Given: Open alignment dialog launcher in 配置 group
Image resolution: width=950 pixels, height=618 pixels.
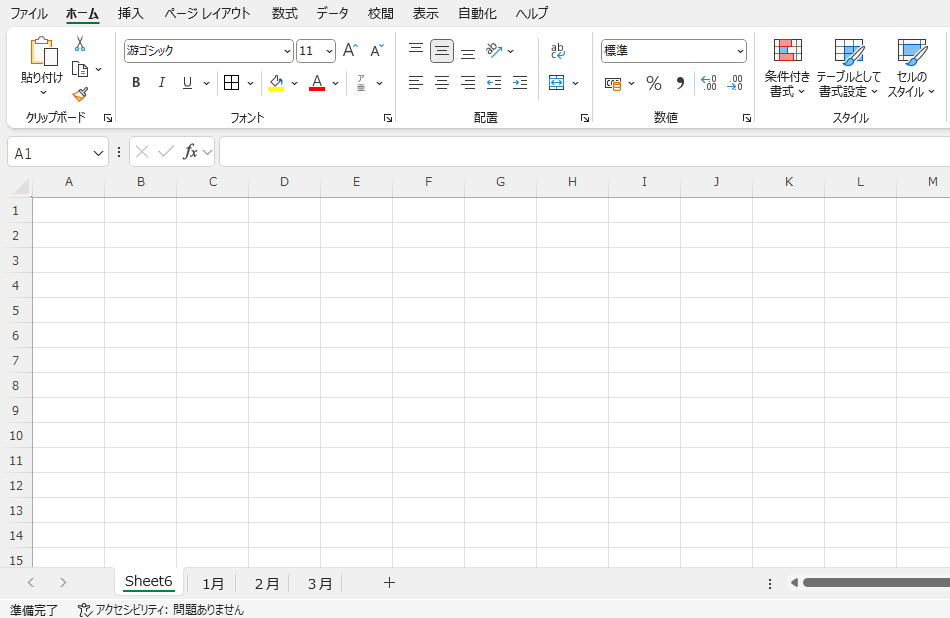Looking at the screenshot, I should click(x=585, y=118).
